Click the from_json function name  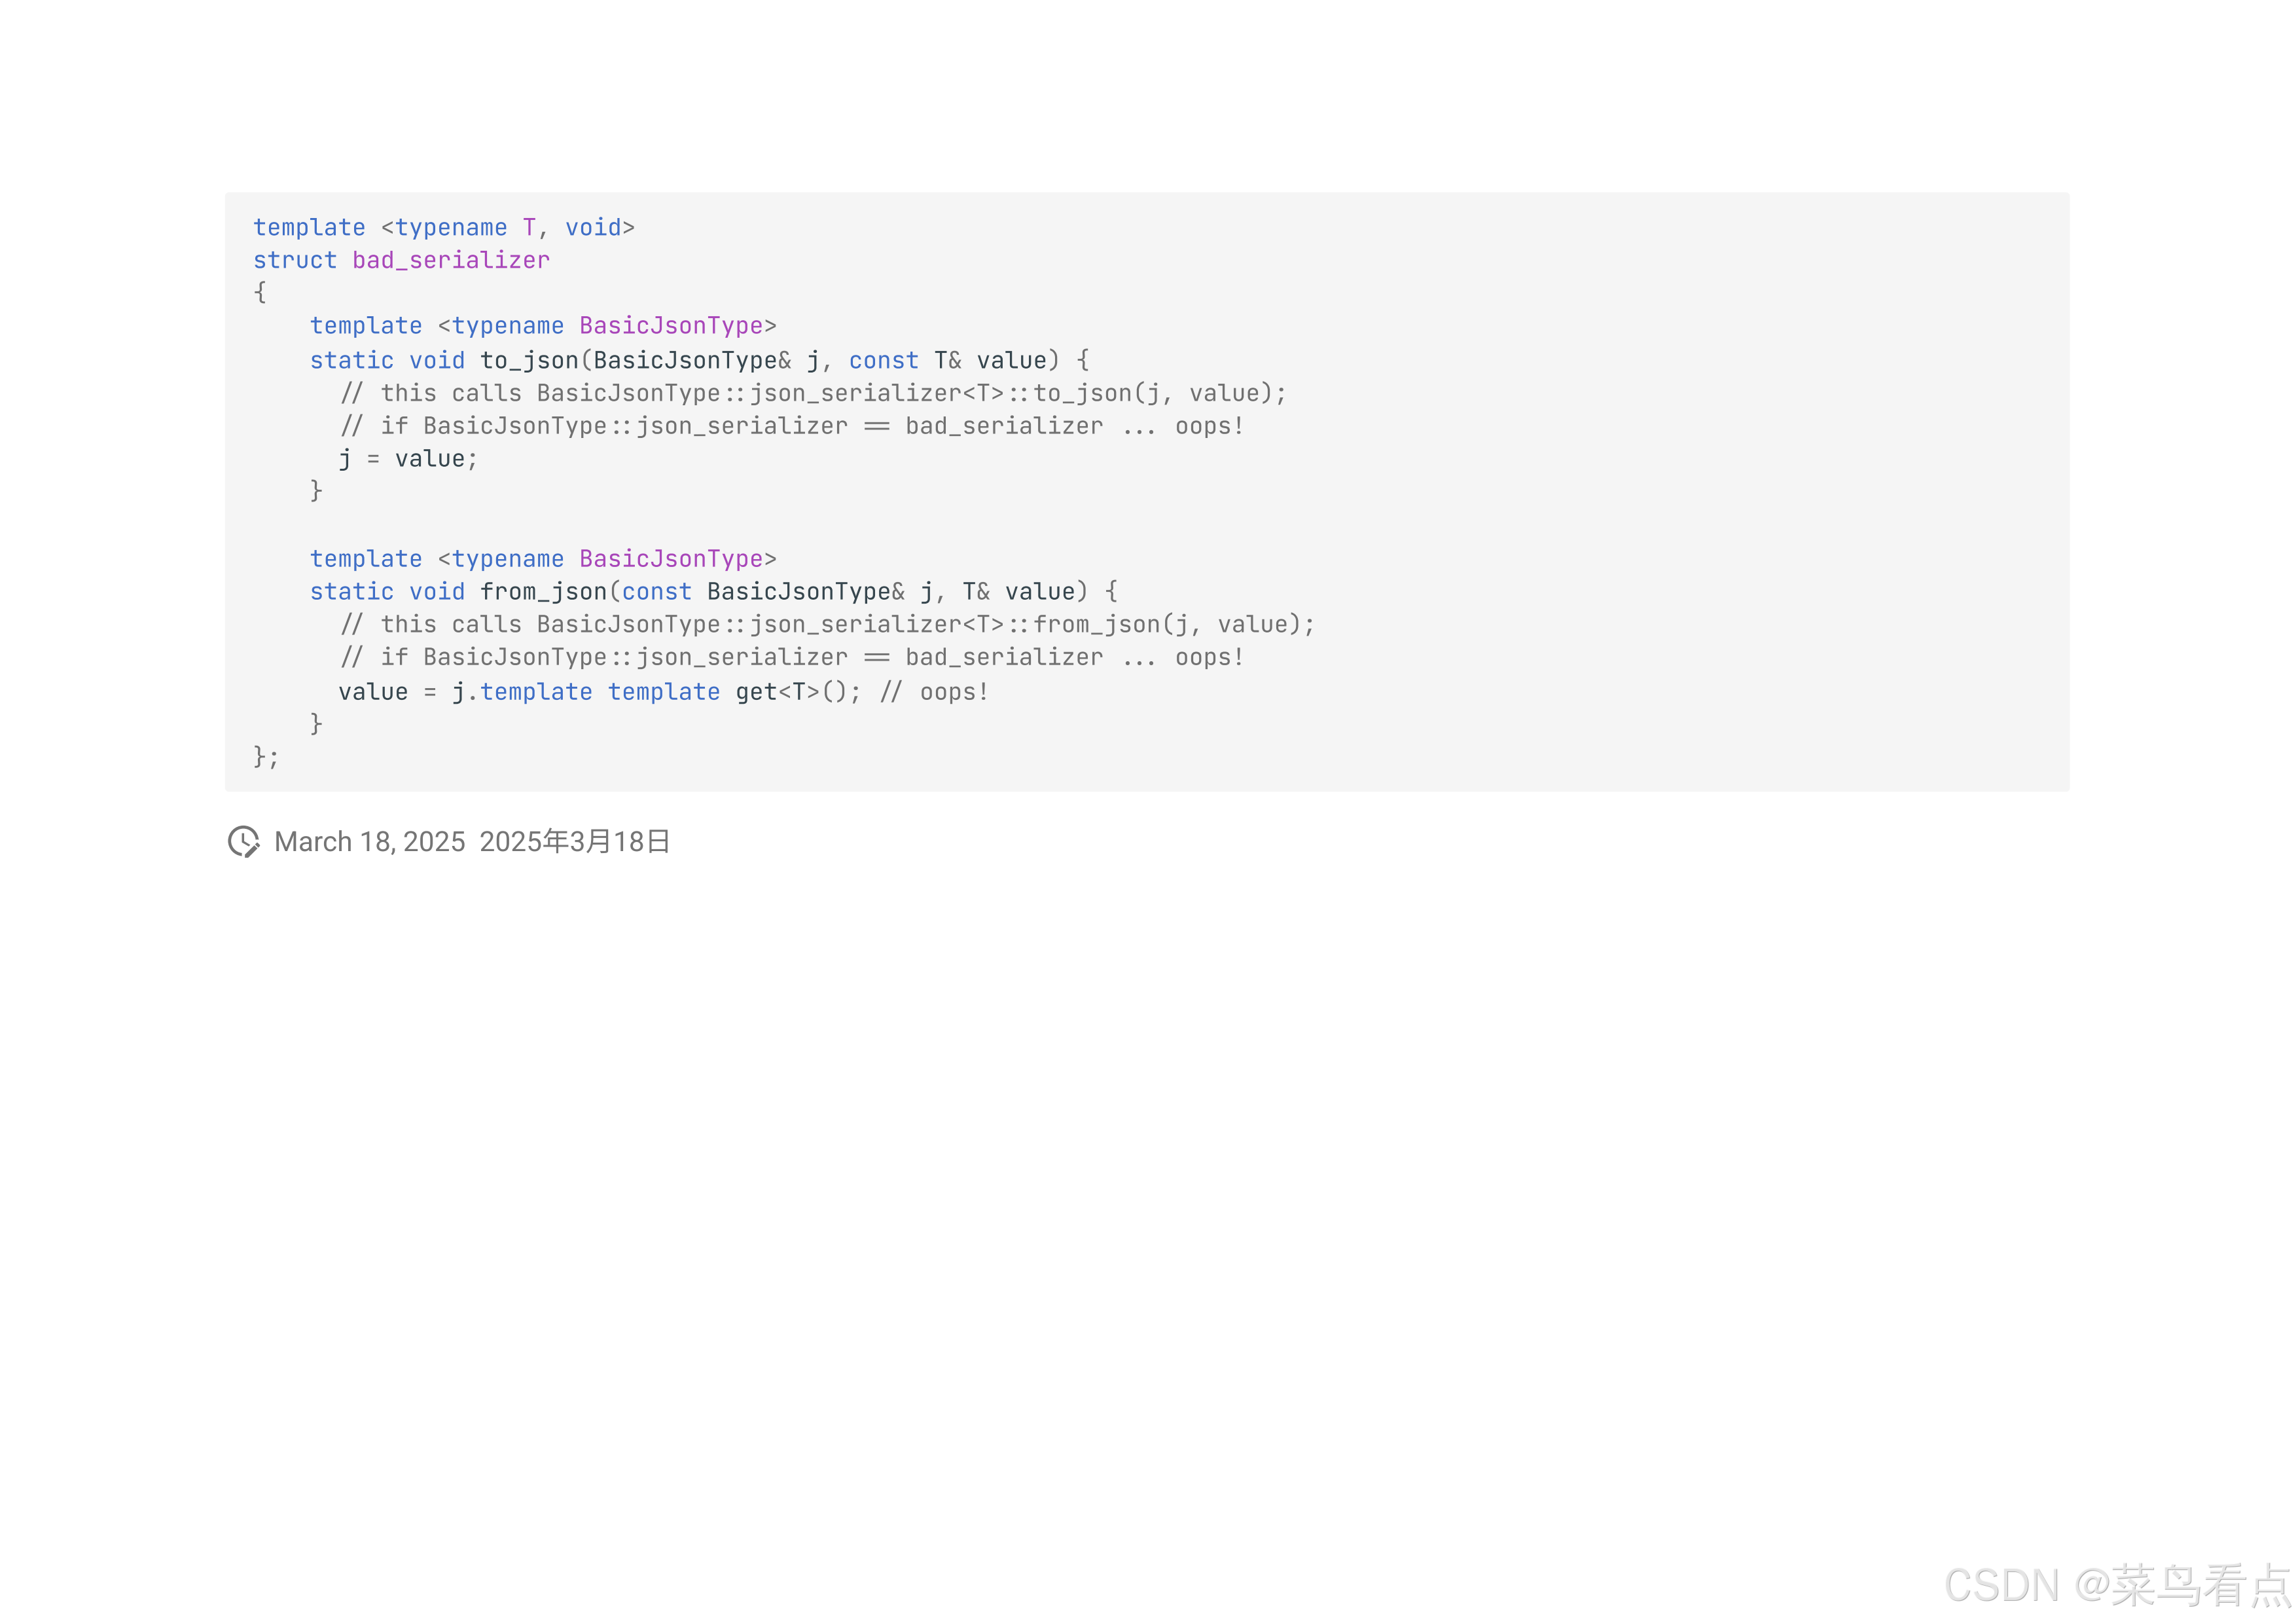pos(543,591)
